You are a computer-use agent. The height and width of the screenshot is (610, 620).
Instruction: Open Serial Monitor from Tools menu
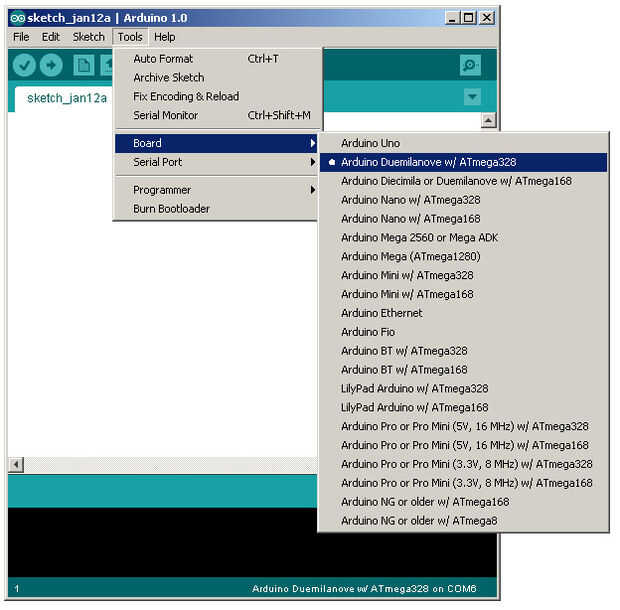(x=216, y=115)
